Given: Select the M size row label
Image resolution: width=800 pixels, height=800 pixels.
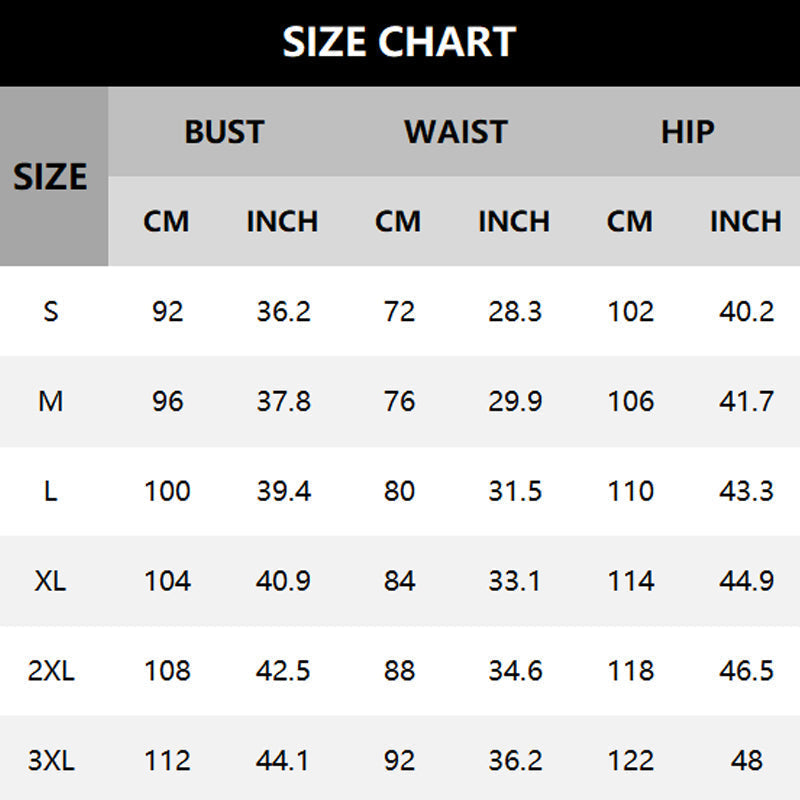Looking at the screenshot, I should click(51, 401).
